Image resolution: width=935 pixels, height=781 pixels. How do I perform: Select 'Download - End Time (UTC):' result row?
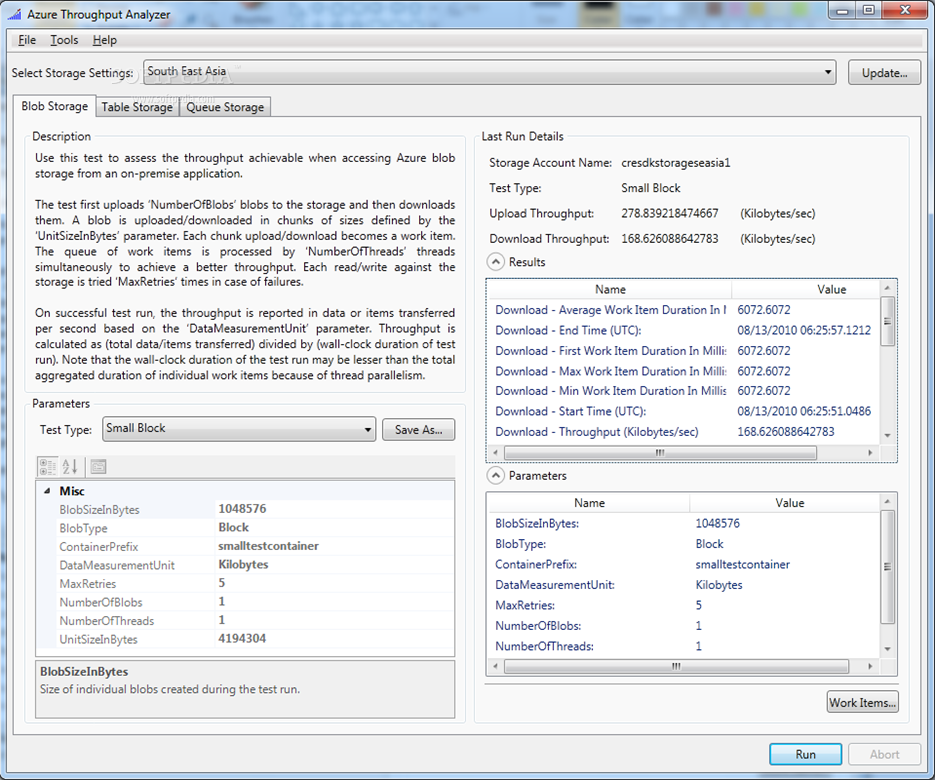(x=684, y=330)
